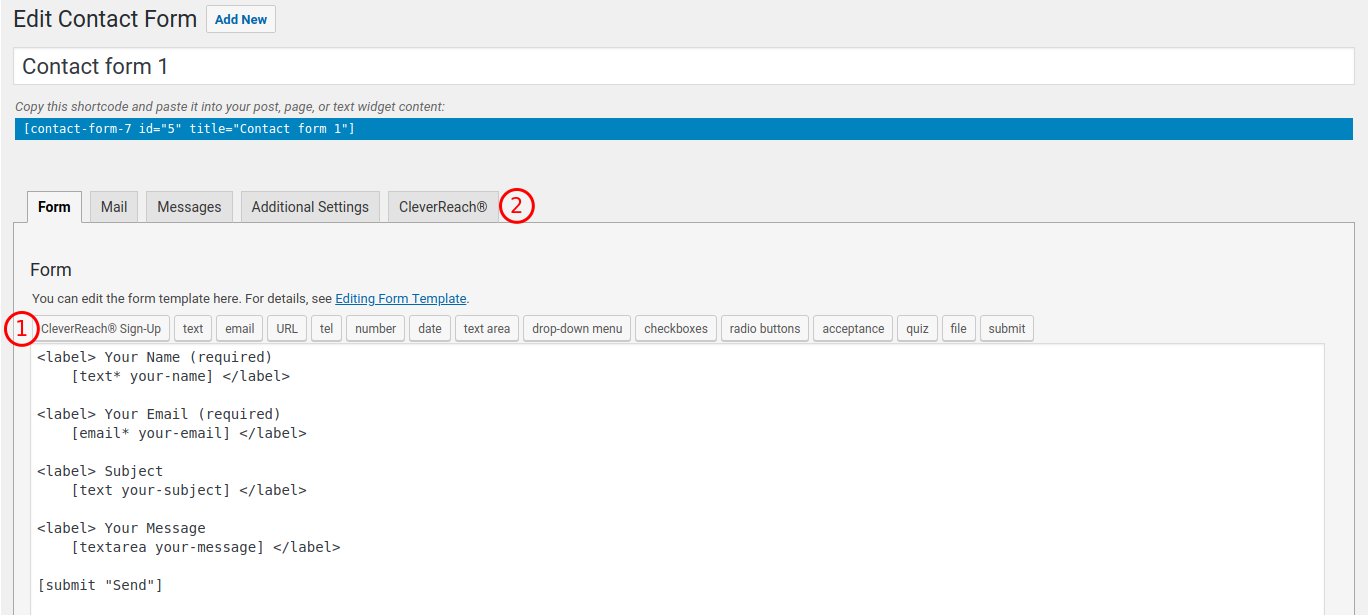Insert a submit button tag
The height and width of the screenshot is (615, 1368).
coord(1007,328)
